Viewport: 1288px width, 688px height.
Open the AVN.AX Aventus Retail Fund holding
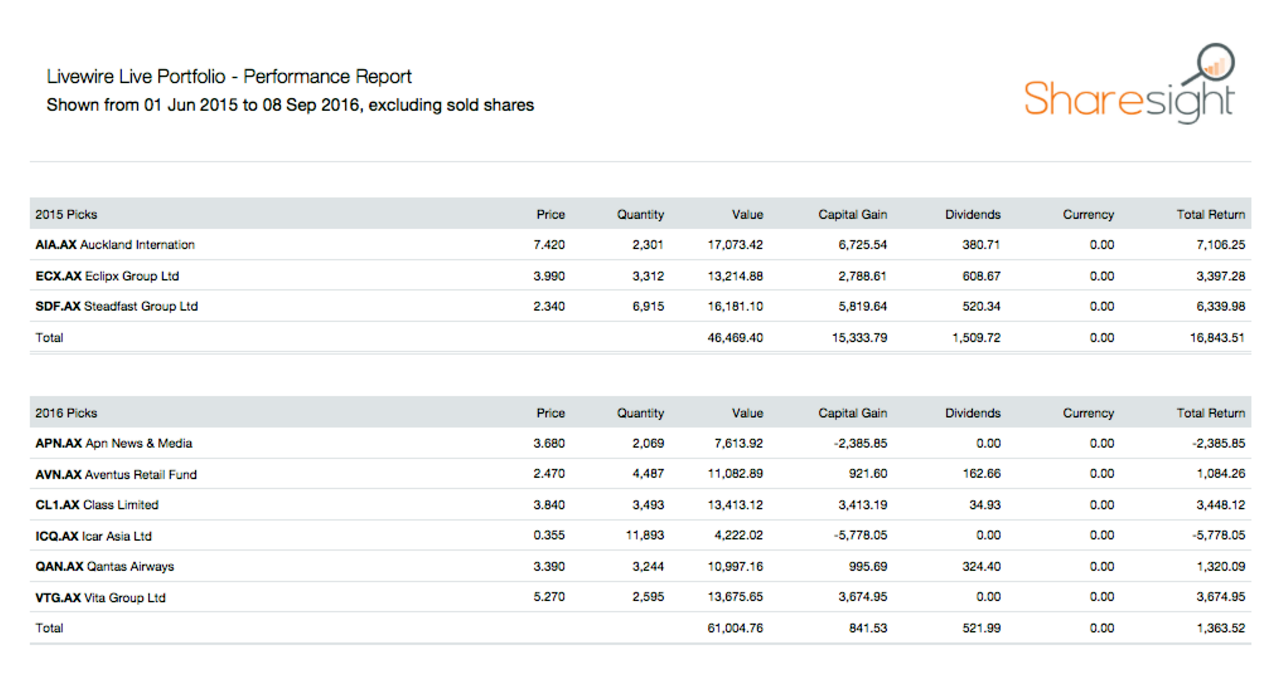click(x=118, y=473)
